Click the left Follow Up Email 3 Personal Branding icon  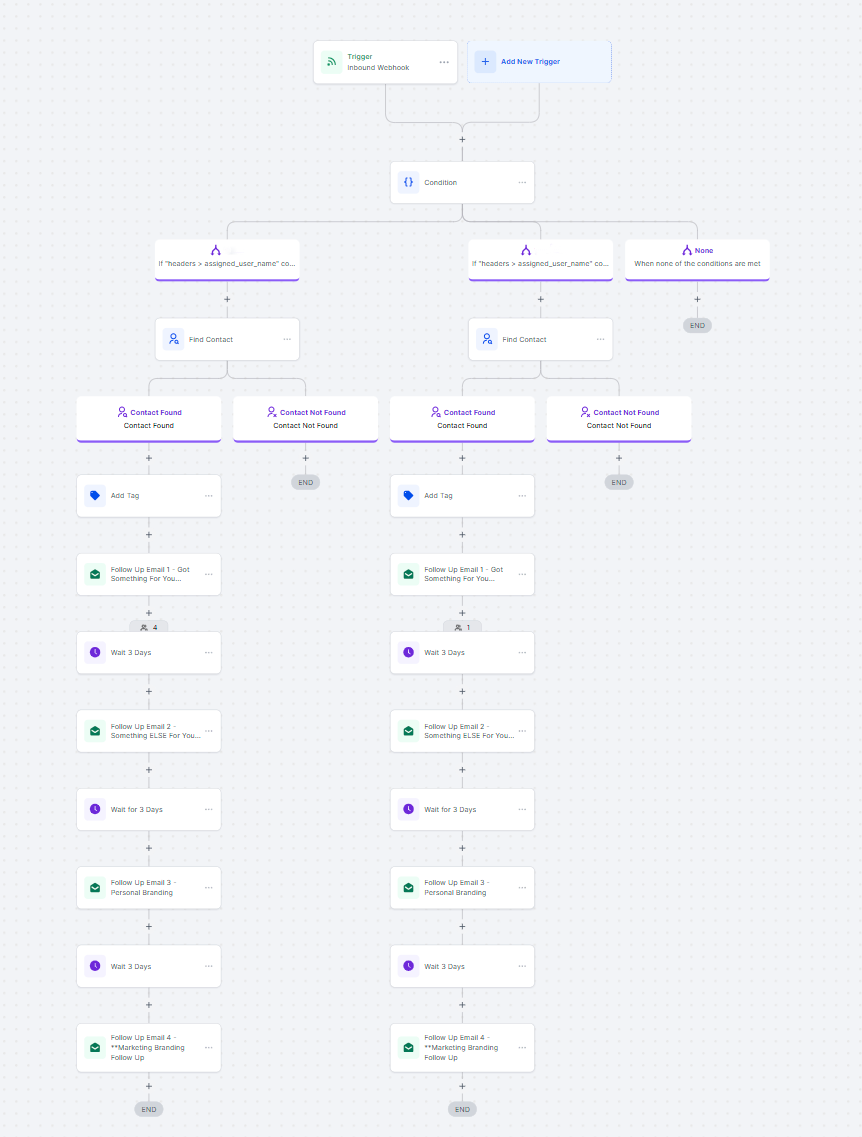pyautogui.click(x=95, y=888)
